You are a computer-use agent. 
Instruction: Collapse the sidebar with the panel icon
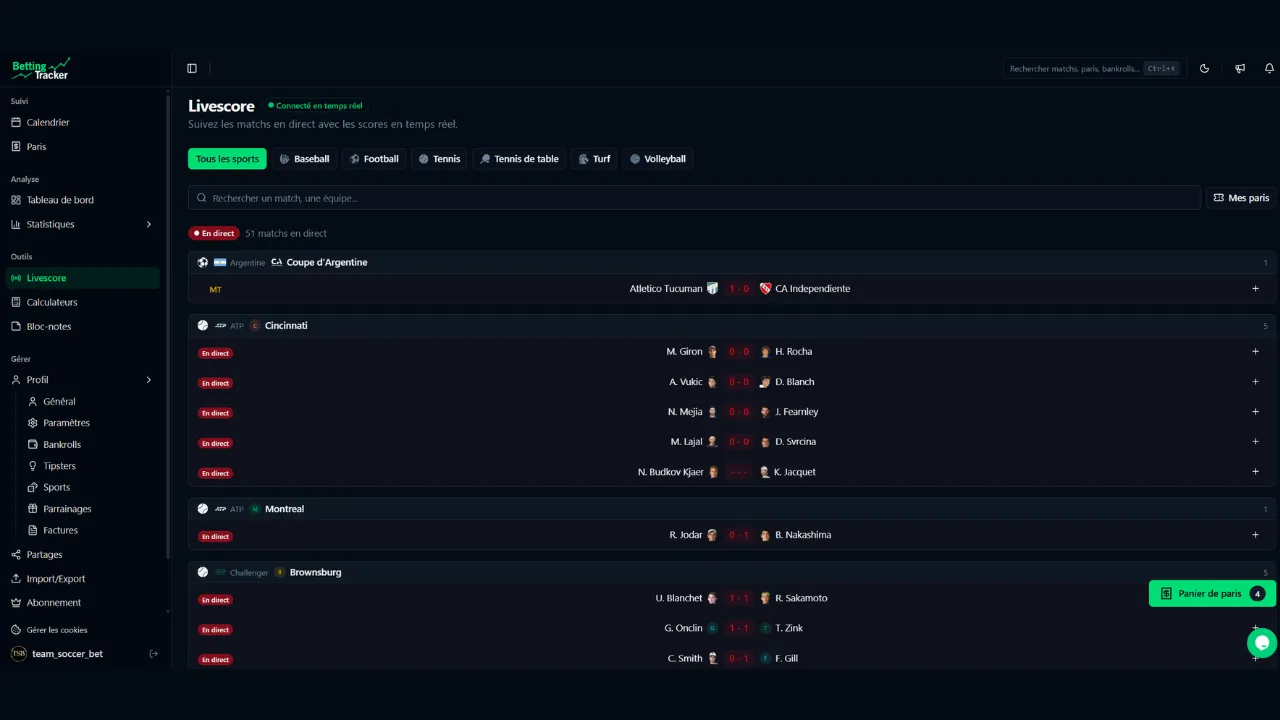coord(192,68)
